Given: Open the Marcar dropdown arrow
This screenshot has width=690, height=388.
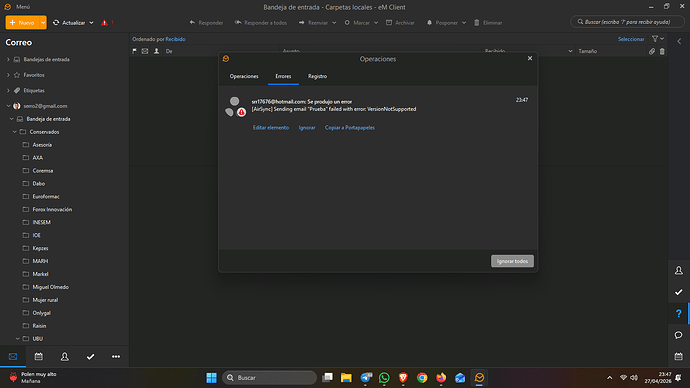Looking at the screenshot, I should pos(376,22).
